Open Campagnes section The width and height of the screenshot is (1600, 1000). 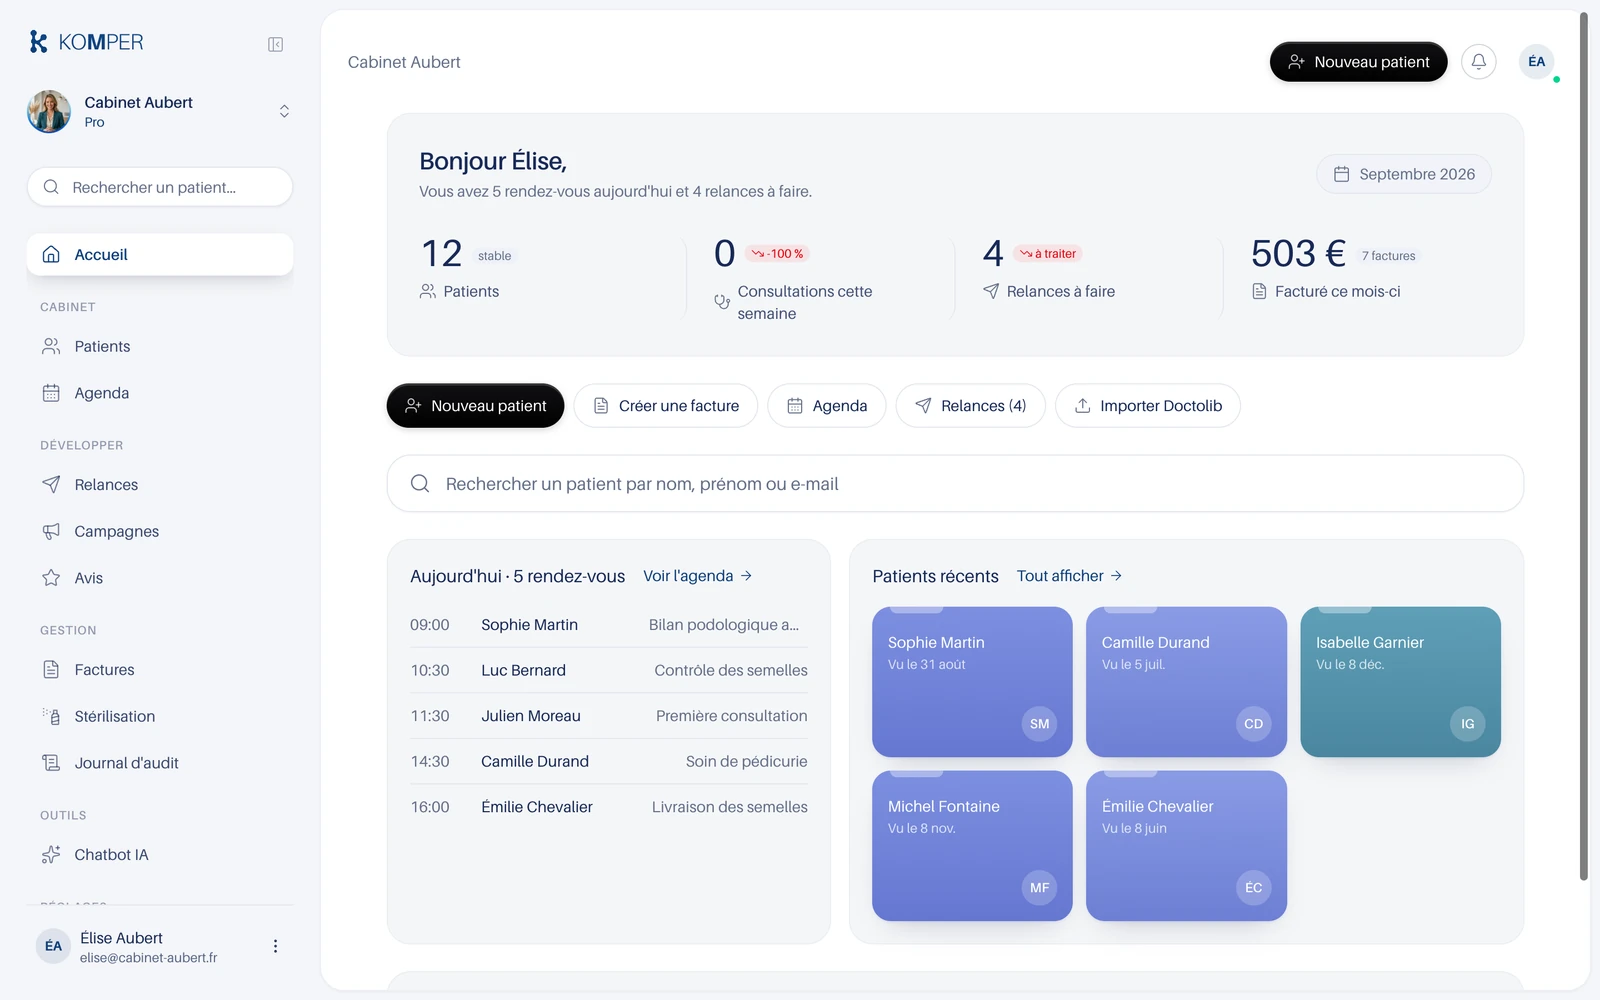160,531
